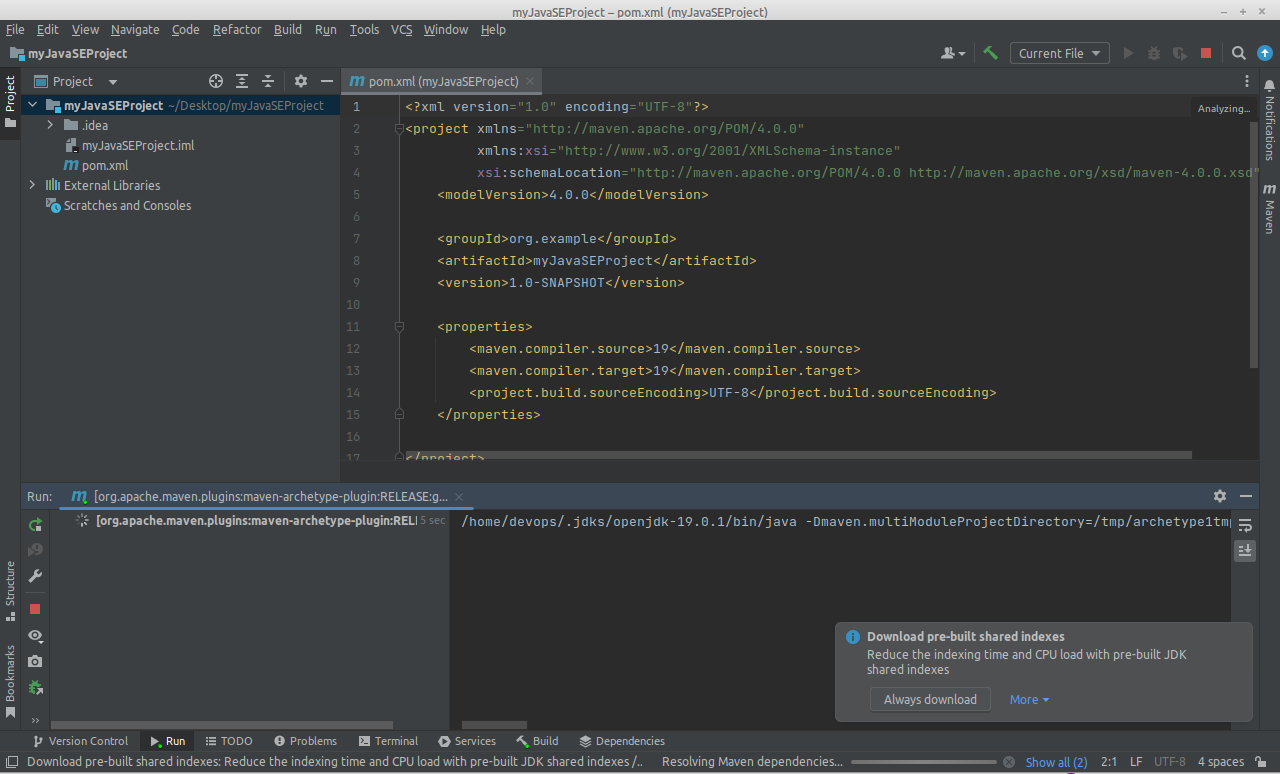The image size is (1280, 774).
Task: Rerun the Maven task with green arrow
Action: pos(35,524)
